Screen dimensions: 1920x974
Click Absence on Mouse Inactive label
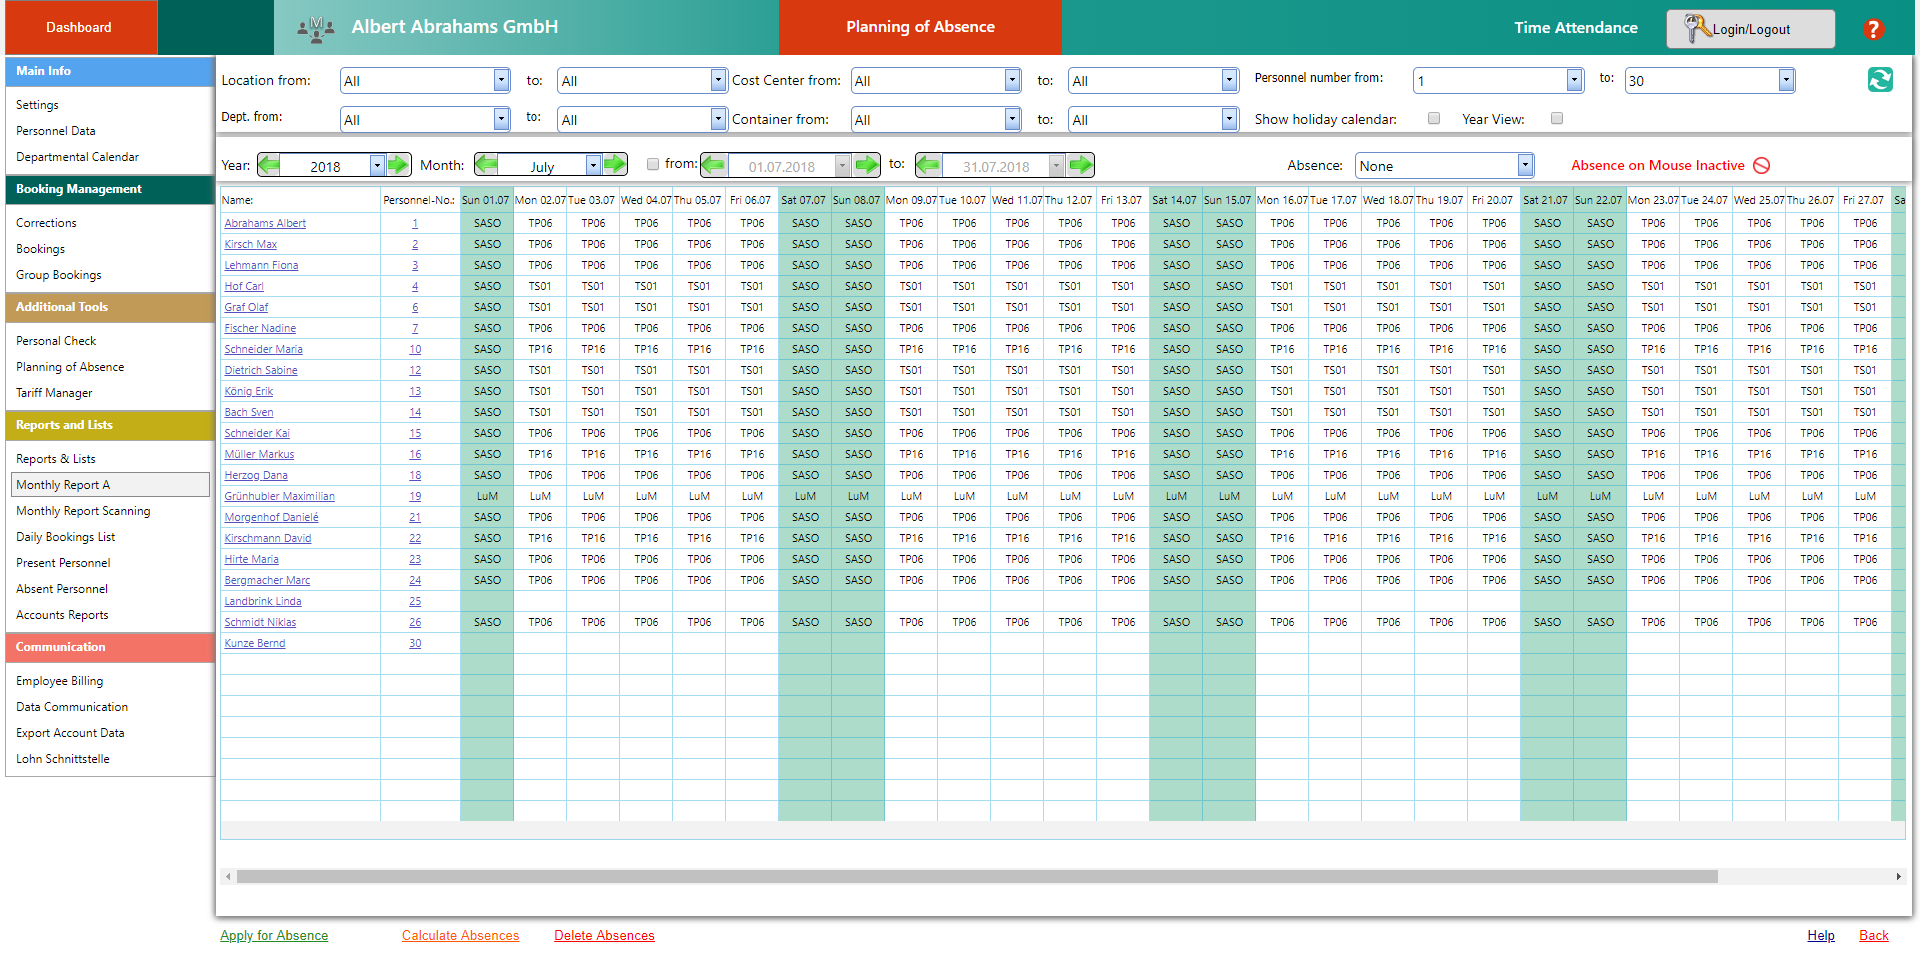(1657, 166)
